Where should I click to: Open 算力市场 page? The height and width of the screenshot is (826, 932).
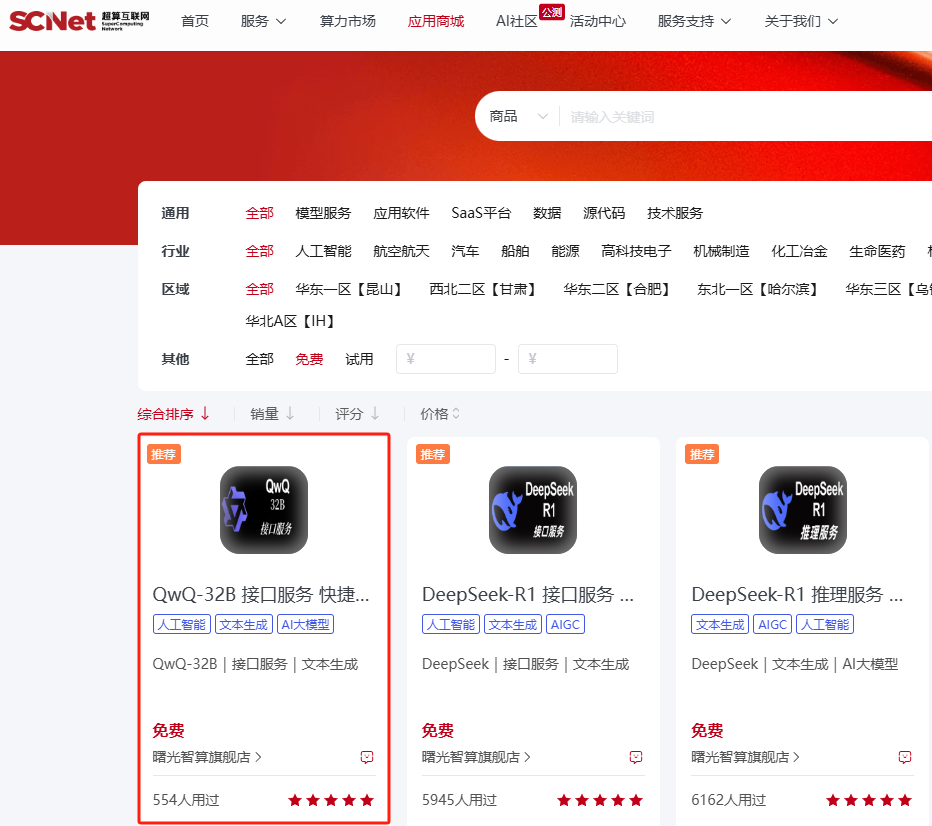(348, 21)
